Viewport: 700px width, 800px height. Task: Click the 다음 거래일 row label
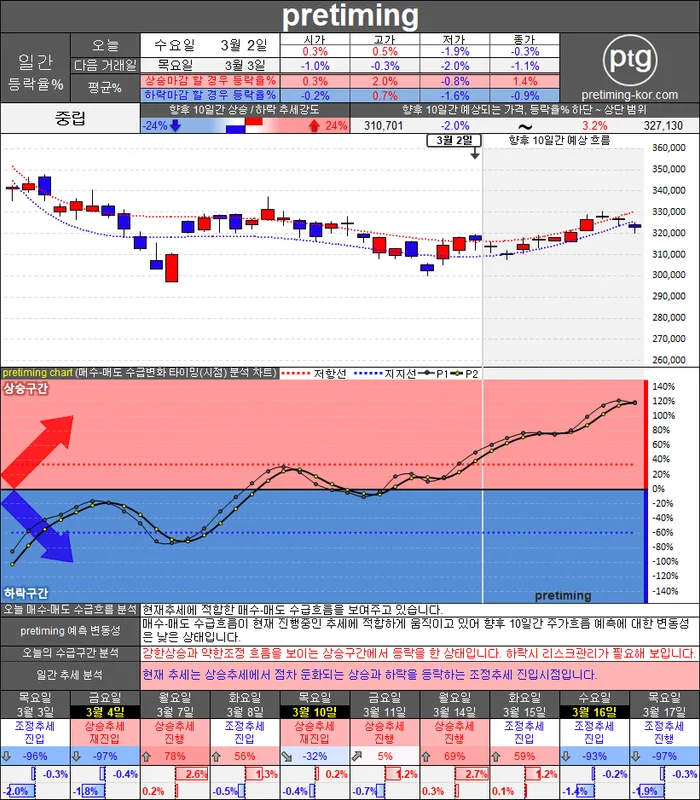pyautogui.click(x=105, y=65)
